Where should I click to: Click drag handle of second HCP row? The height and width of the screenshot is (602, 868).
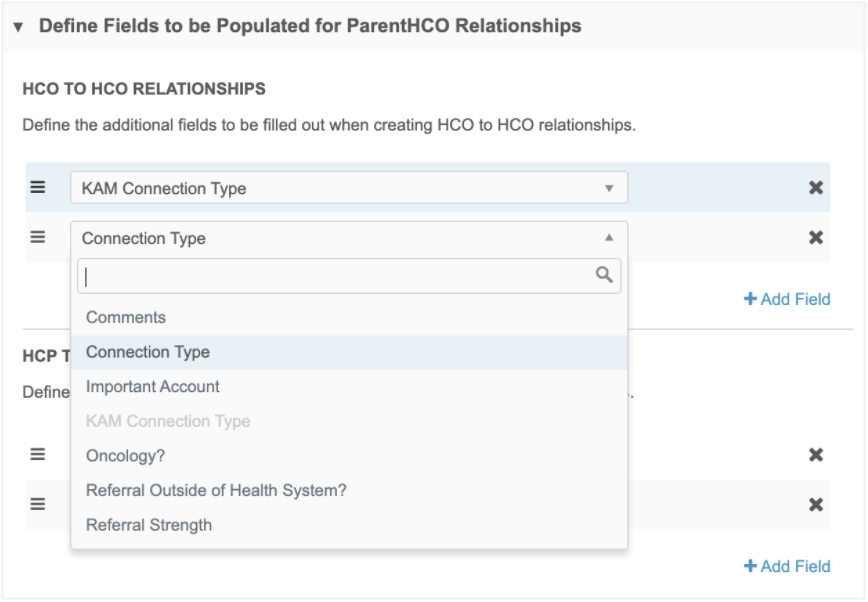point(38,504)
